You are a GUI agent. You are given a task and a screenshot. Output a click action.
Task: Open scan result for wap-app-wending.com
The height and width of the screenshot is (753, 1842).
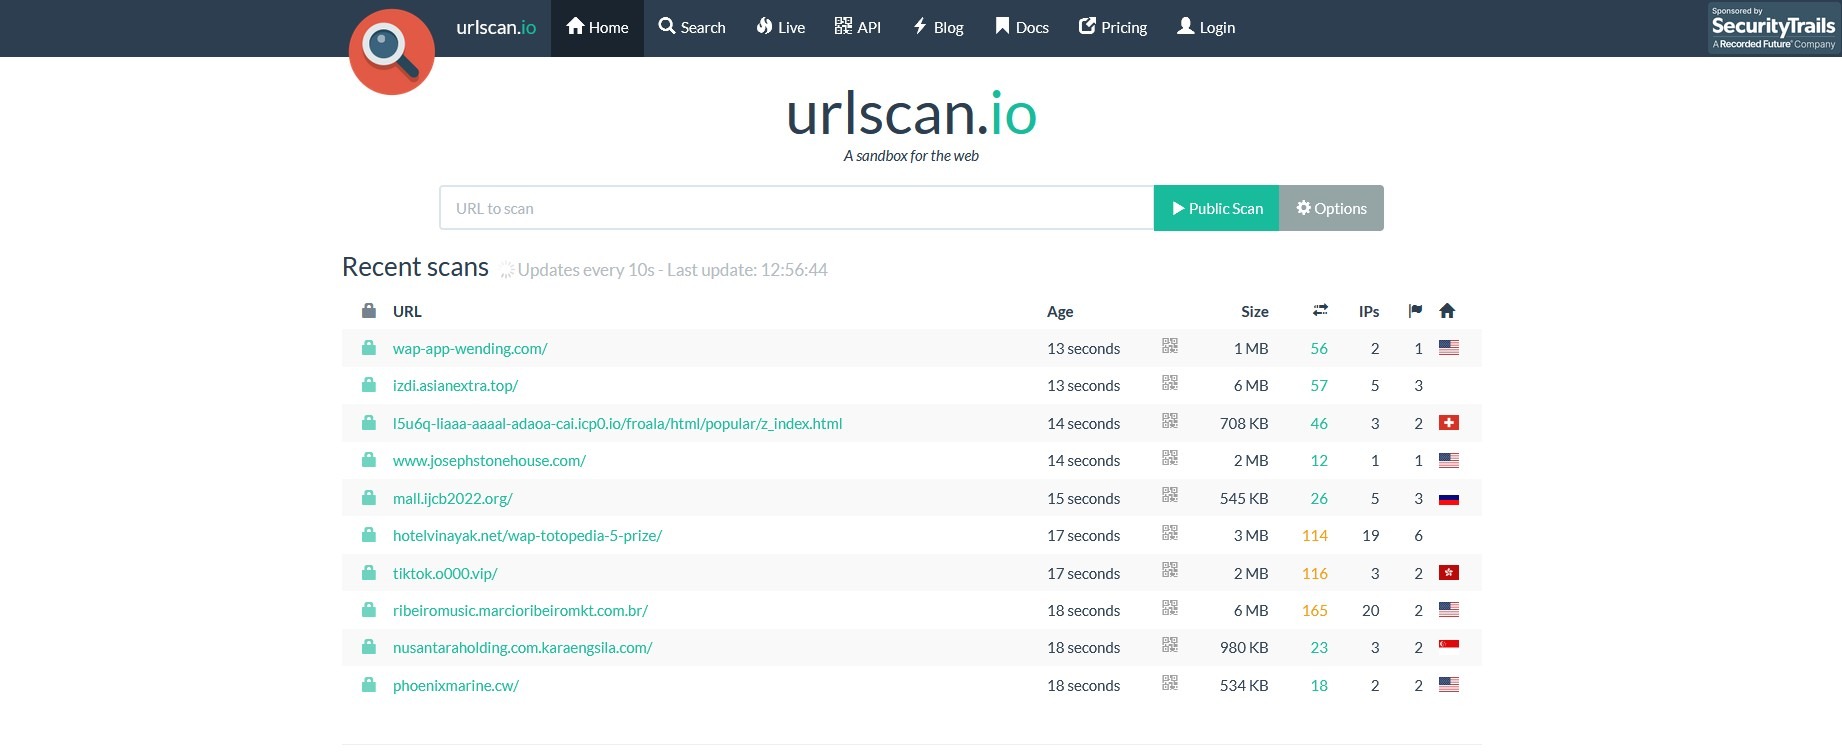470,348
